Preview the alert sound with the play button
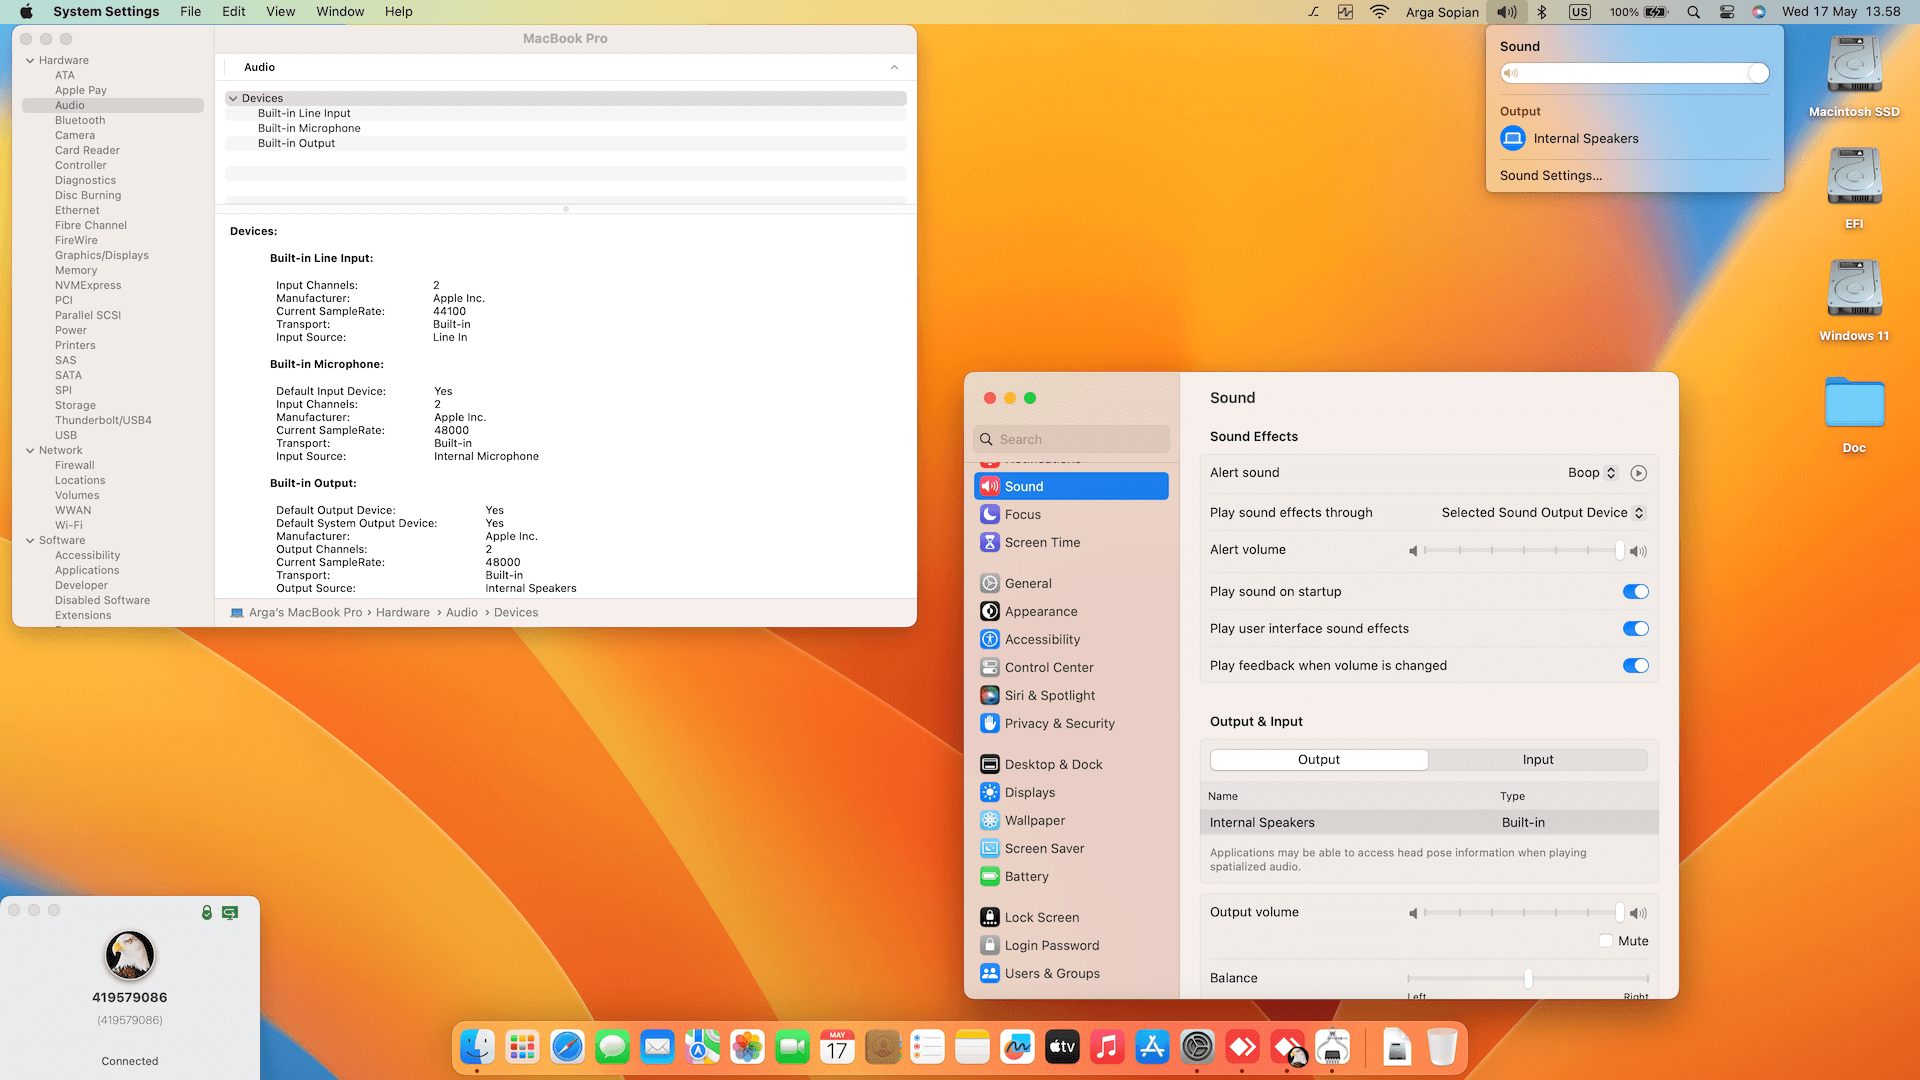 coord(1638,473)
